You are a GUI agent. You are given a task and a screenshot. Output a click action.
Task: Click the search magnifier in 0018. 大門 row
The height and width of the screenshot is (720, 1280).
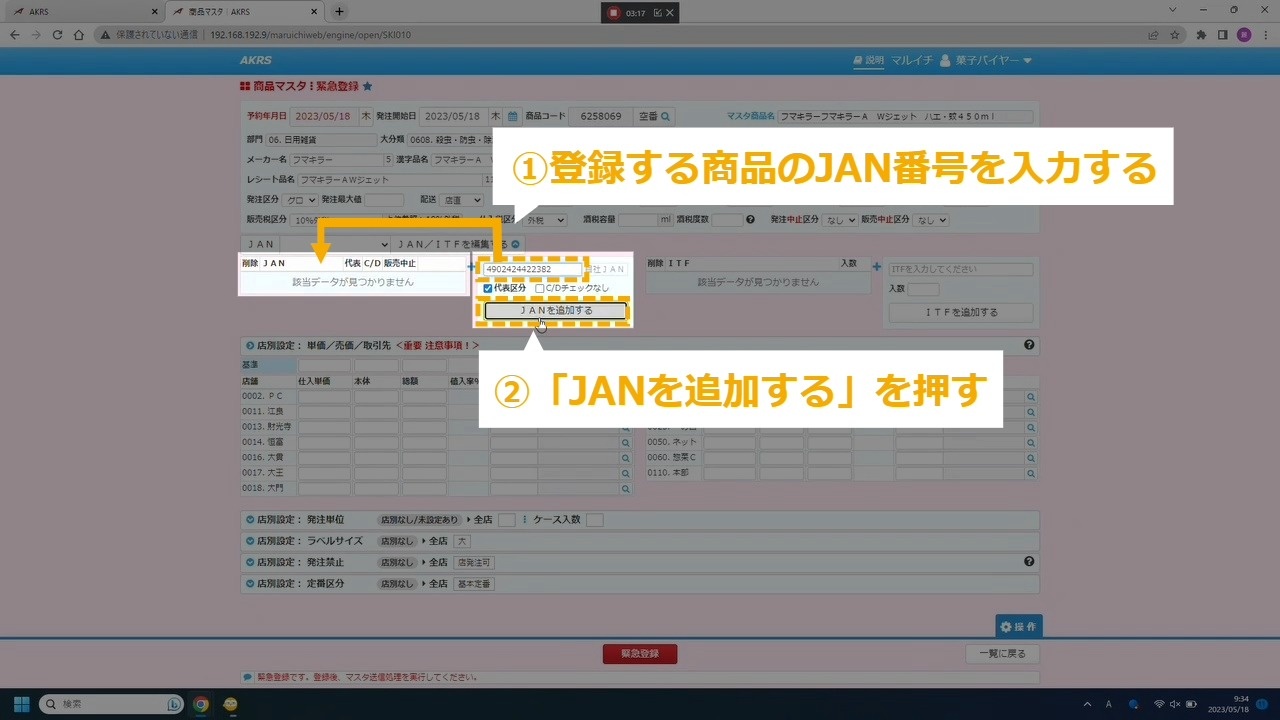[626, 489]
